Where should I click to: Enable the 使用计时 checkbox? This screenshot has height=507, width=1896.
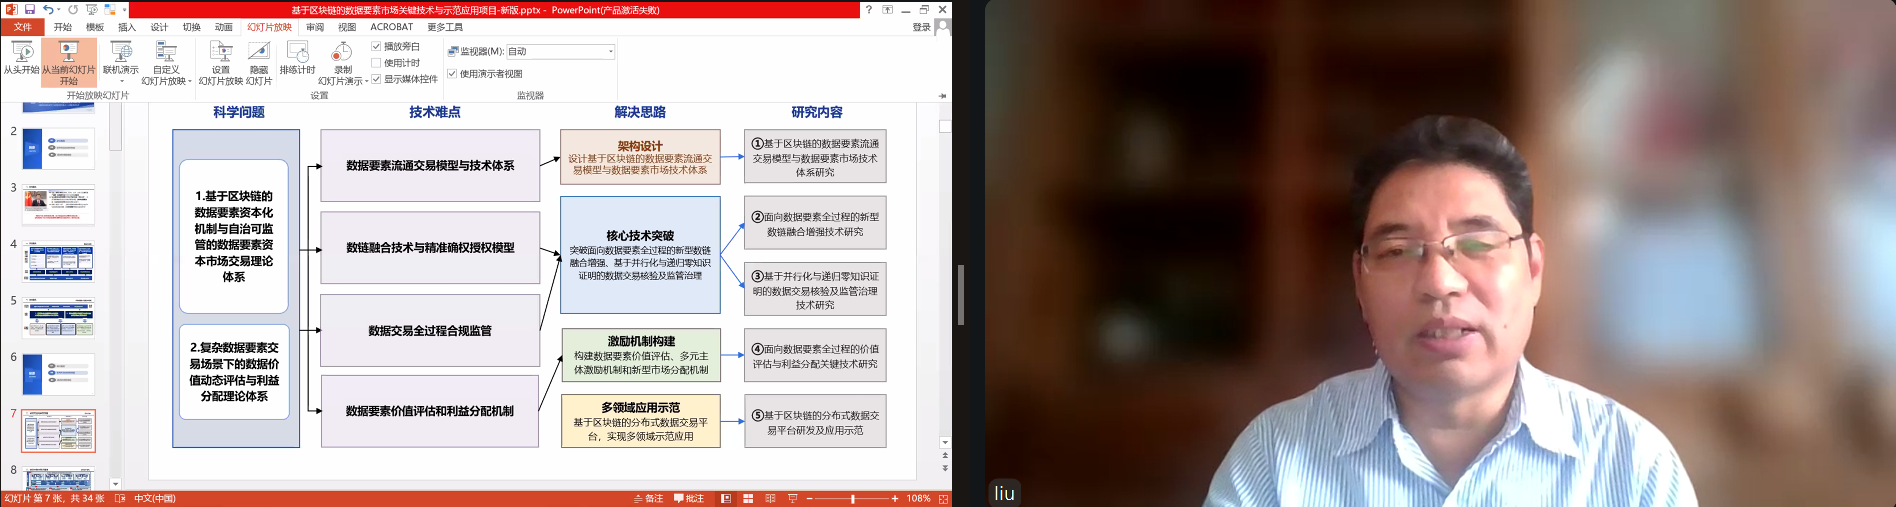[x=376, y=62]
